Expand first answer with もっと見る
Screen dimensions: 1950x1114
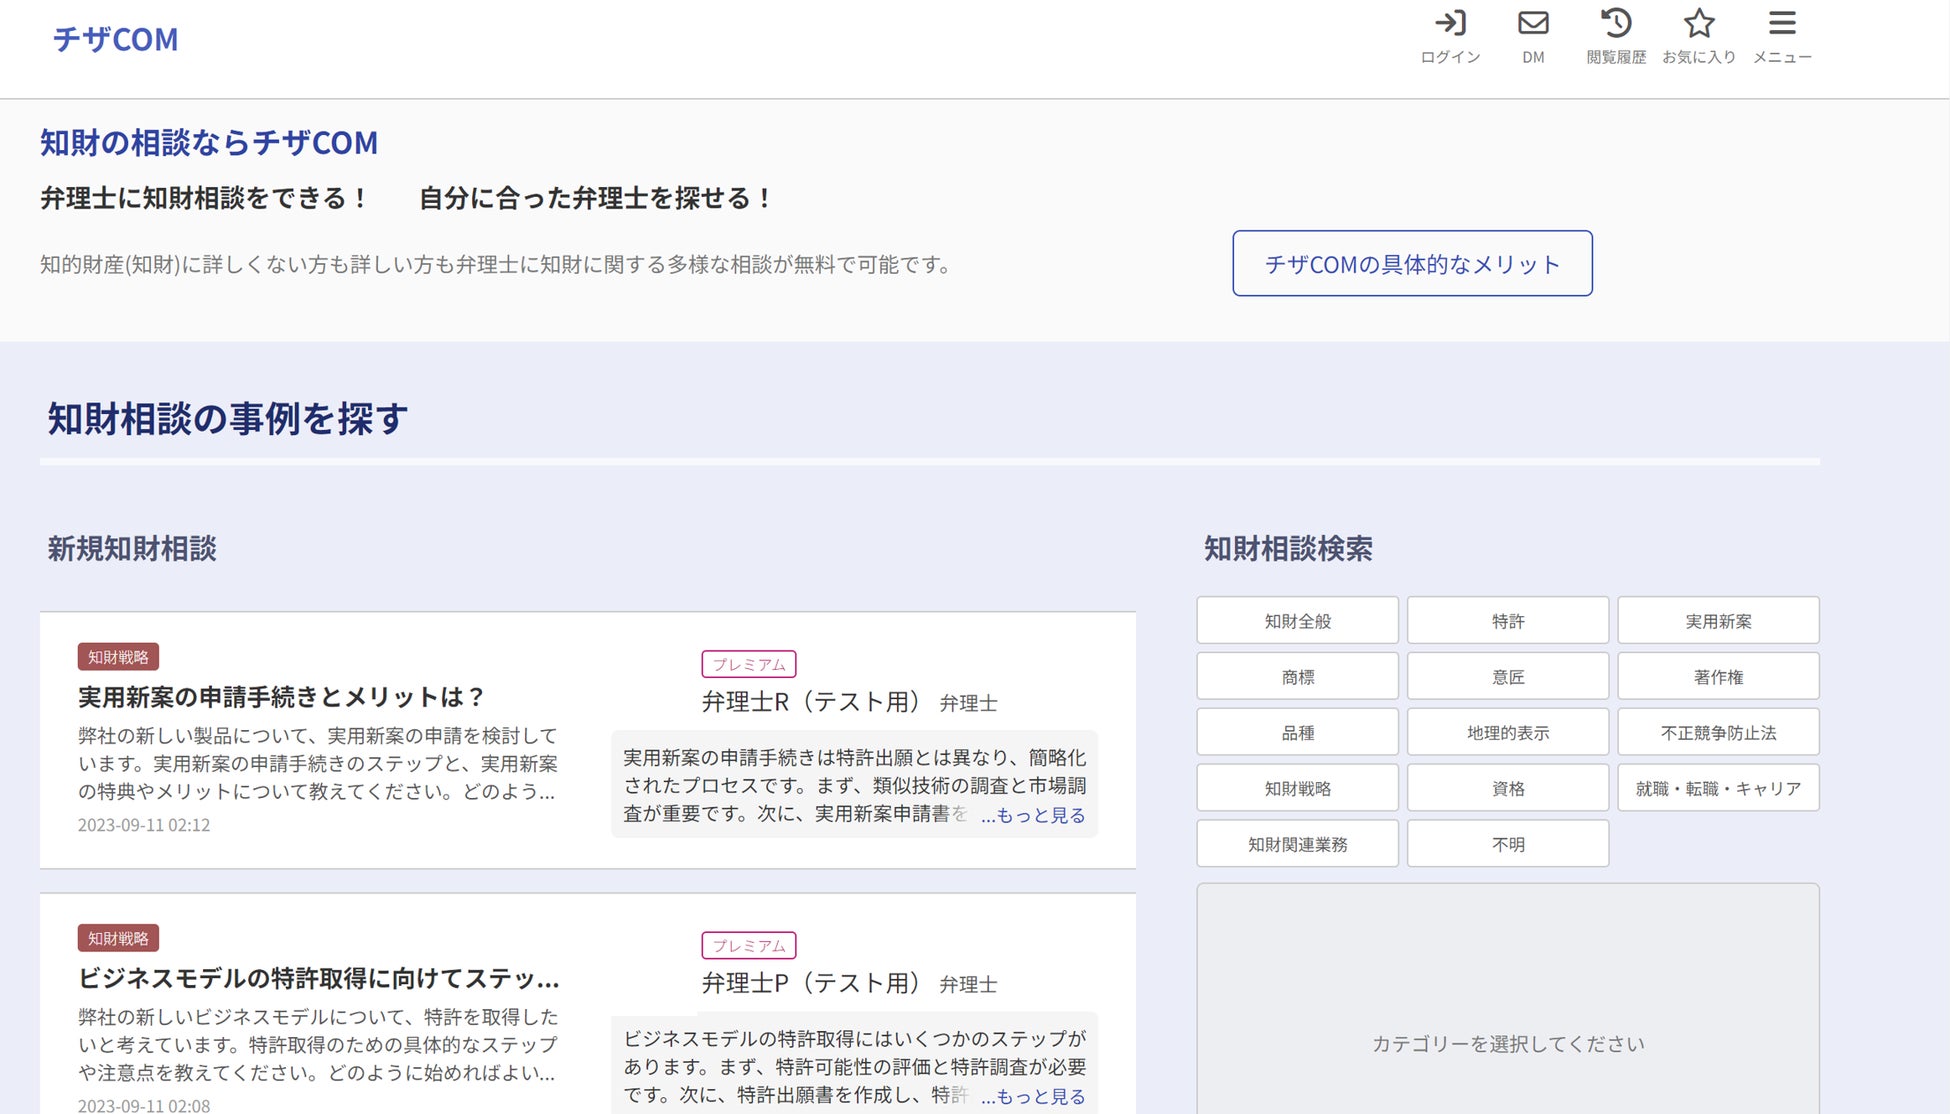click(1033, 815)
